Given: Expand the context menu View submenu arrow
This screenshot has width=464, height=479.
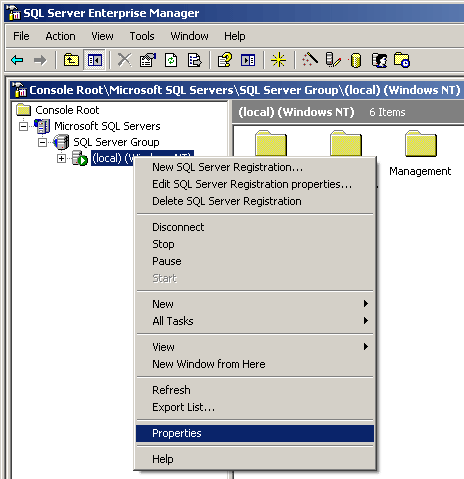Looking at the screenshot, I should click(x=366, y=347).
